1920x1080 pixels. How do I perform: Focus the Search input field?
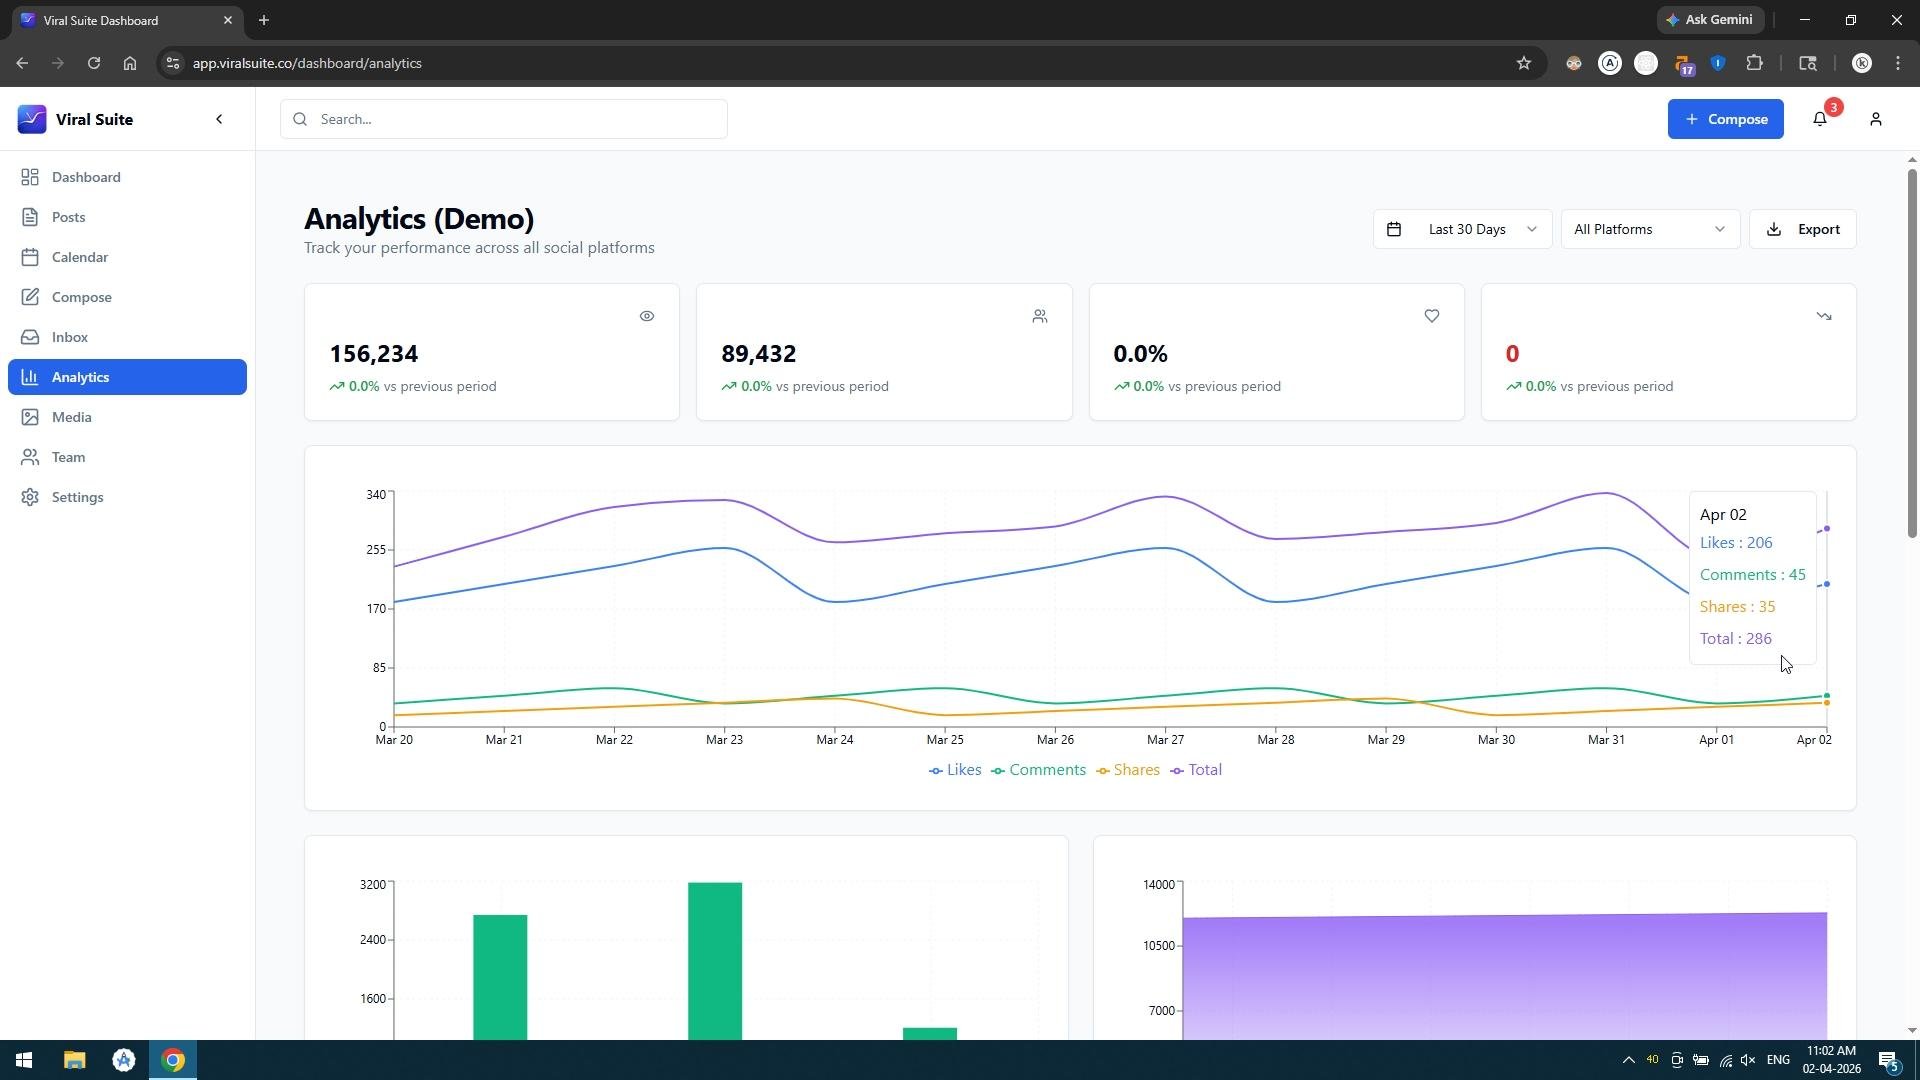pyautogui.click(x=504, y=119)
